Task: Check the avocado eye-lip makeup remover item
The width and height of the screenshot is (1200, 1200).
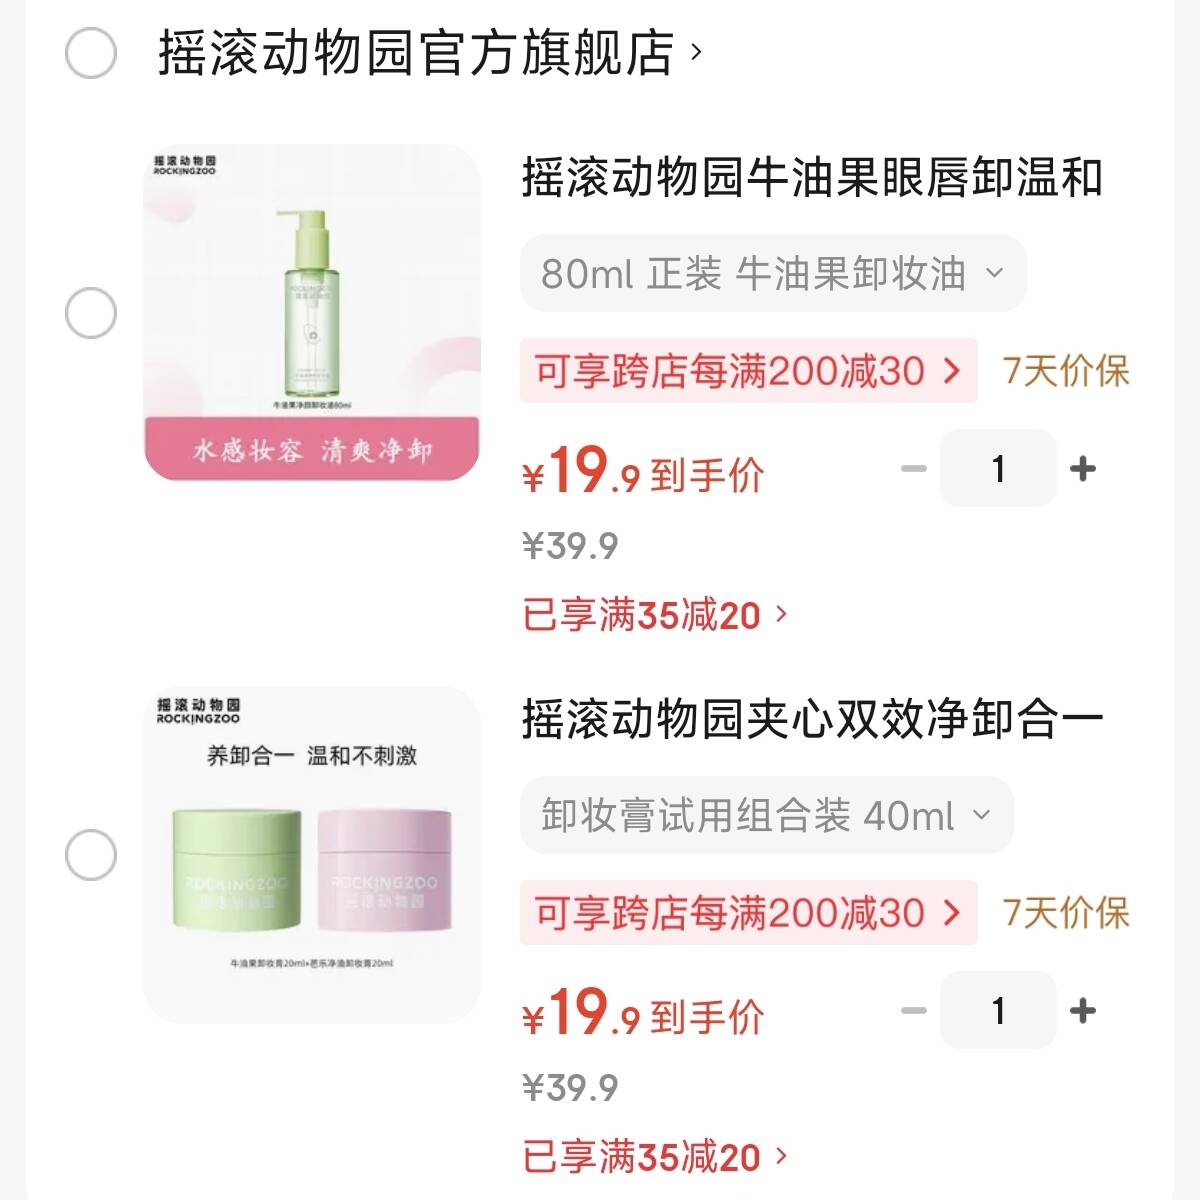Action: point(90,310)
